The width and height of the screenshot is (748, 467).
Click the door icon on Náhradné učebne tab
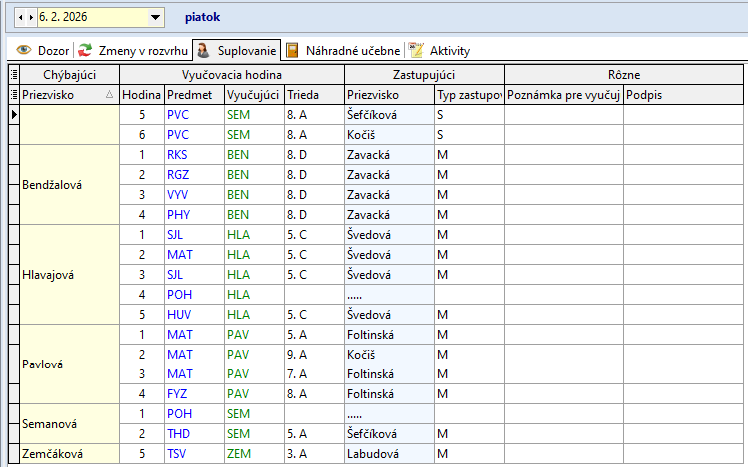point(292,50)
